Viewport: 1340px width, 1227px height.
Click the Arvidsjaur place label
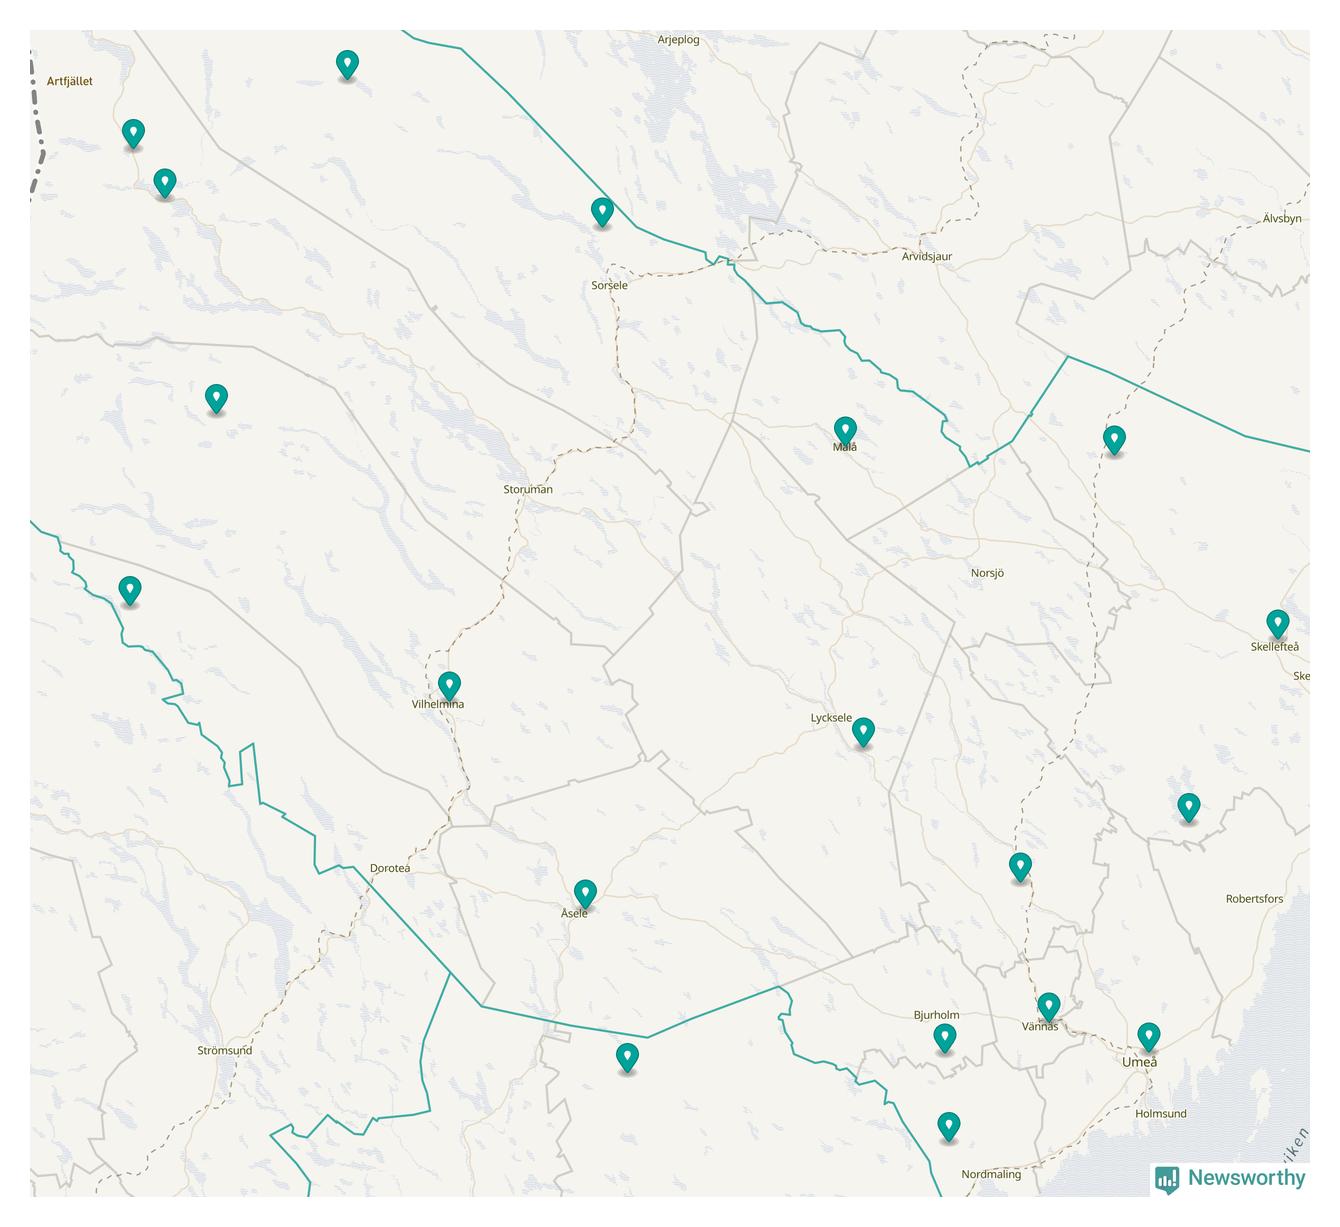pyautogui.click(x=927, y=257)
